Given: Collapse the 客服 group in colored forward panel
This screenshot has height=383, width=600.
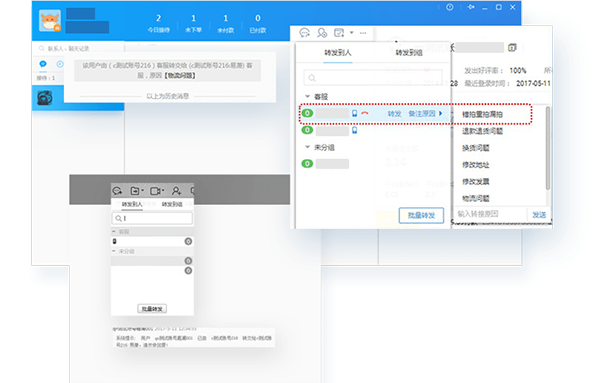Looking at the screenshot, I should [307, 96].
